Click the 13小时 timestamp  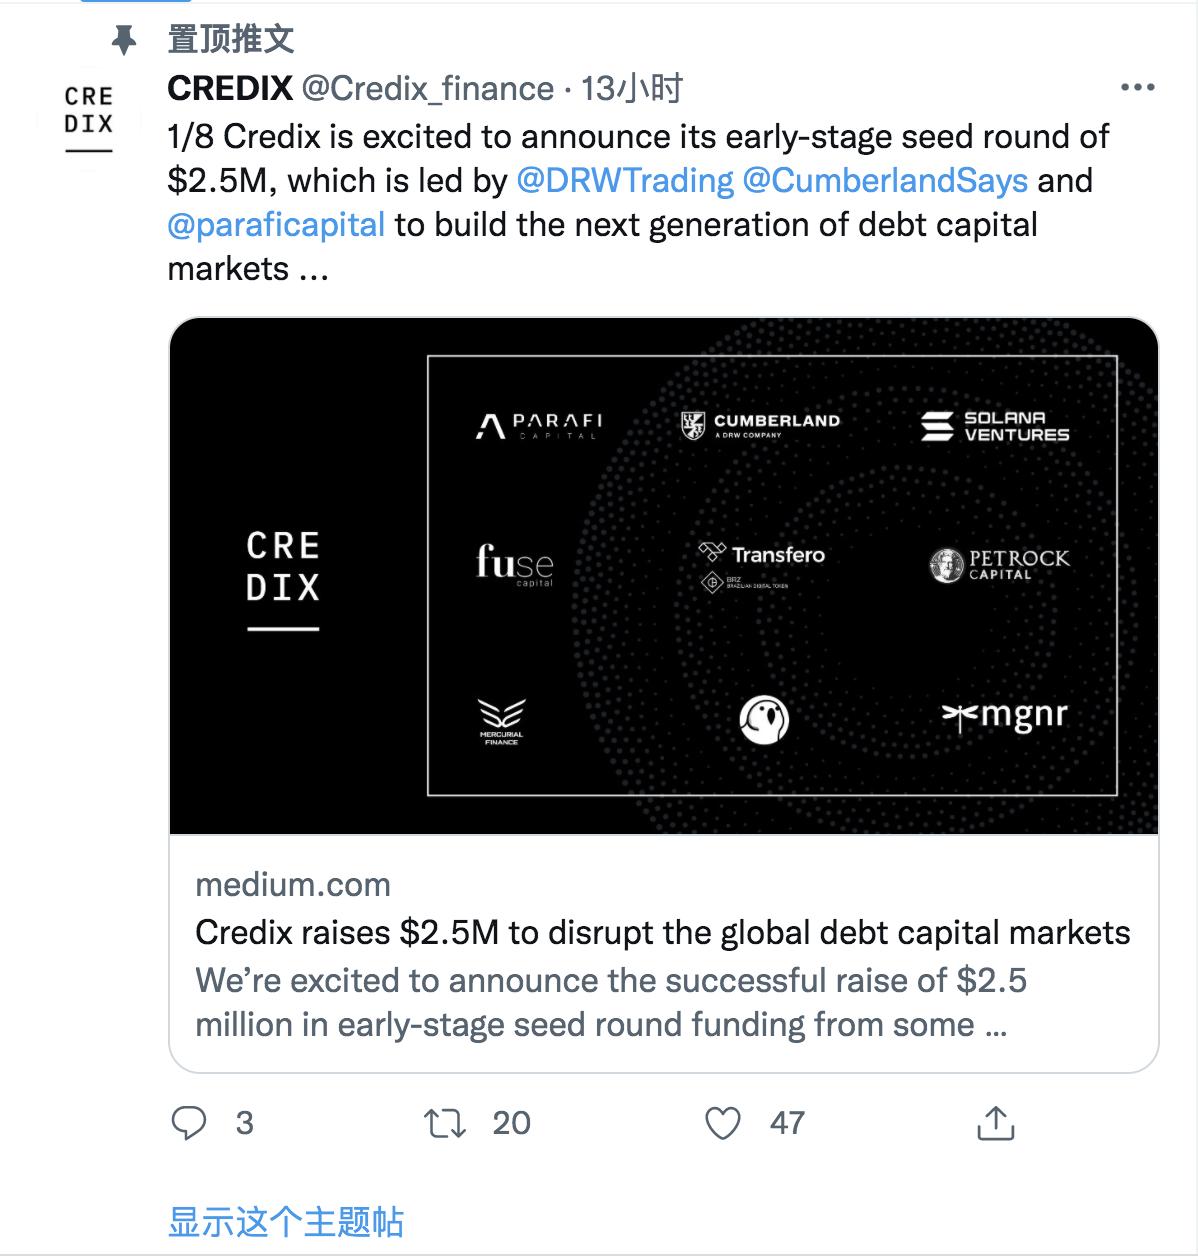pos(630,88)
